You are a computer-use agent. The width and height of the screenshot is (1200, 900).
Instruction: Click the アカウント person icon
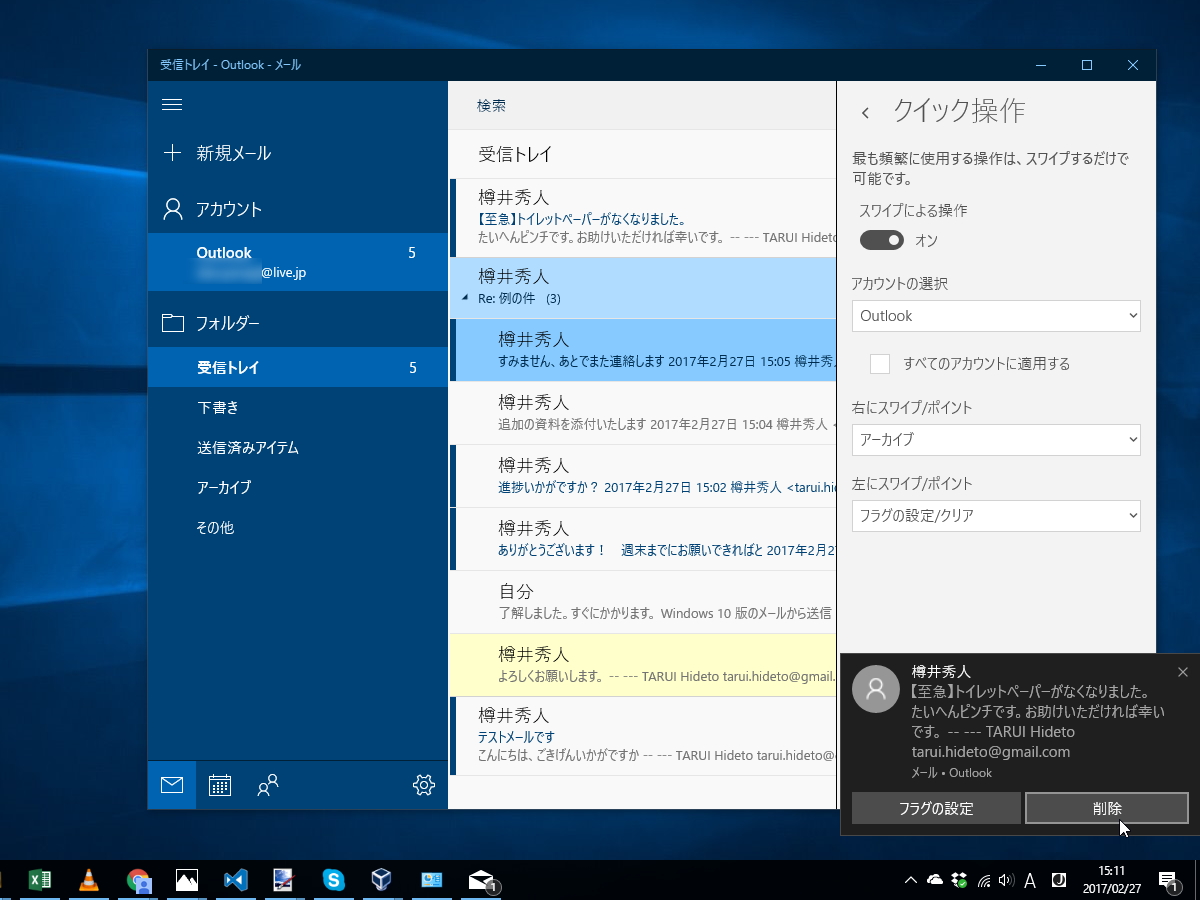point(171,208)
